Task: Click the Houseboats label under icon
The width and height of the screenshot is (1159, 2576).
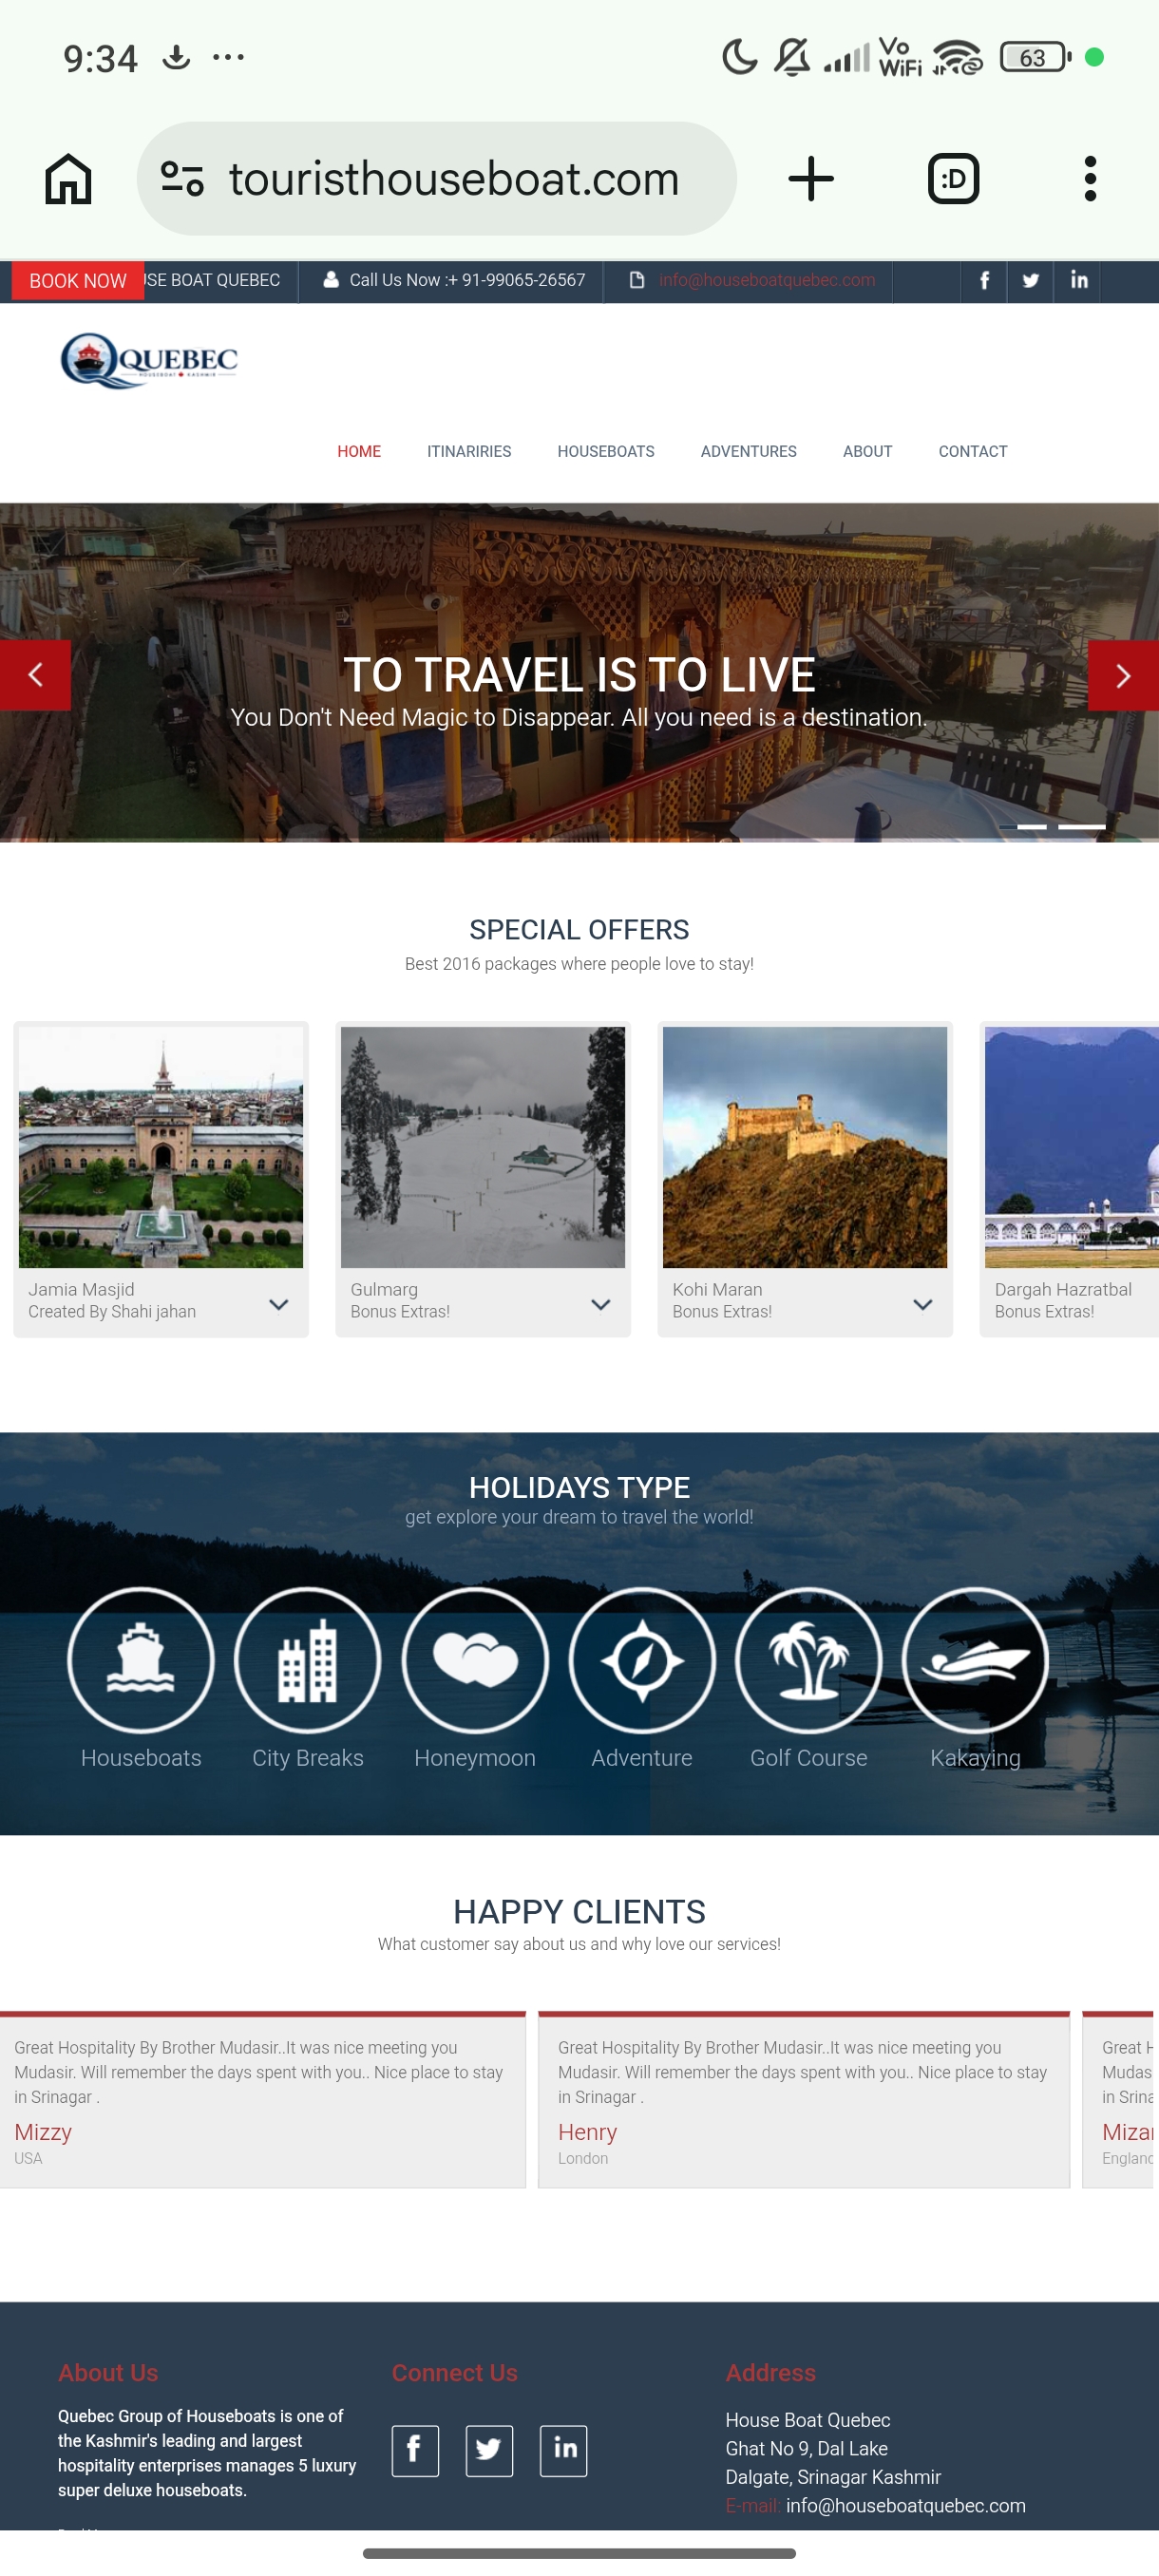Action: pyautogui.click(x=141, y=1758)
